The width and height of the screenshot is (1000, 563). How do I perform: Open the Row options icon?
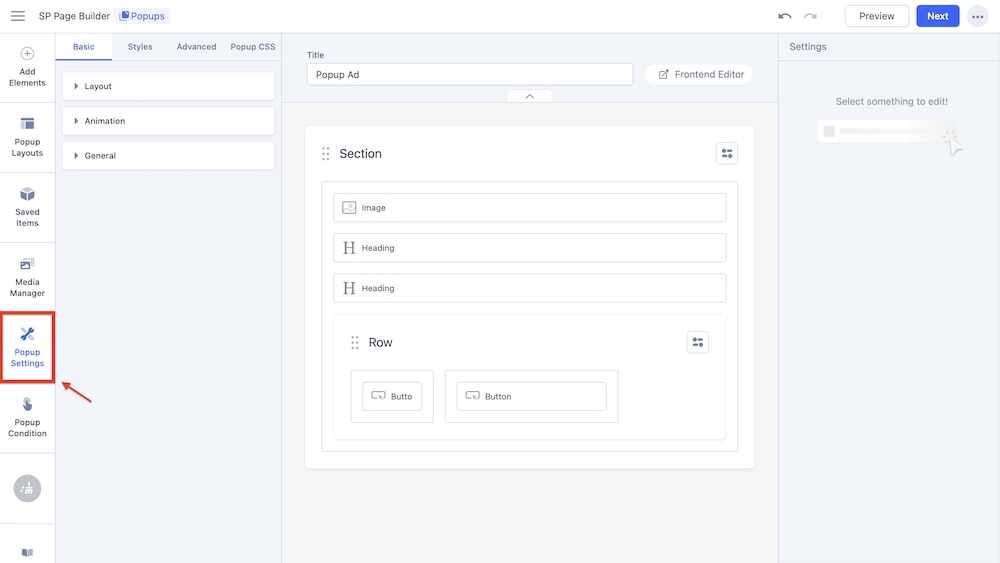(698, 342)
